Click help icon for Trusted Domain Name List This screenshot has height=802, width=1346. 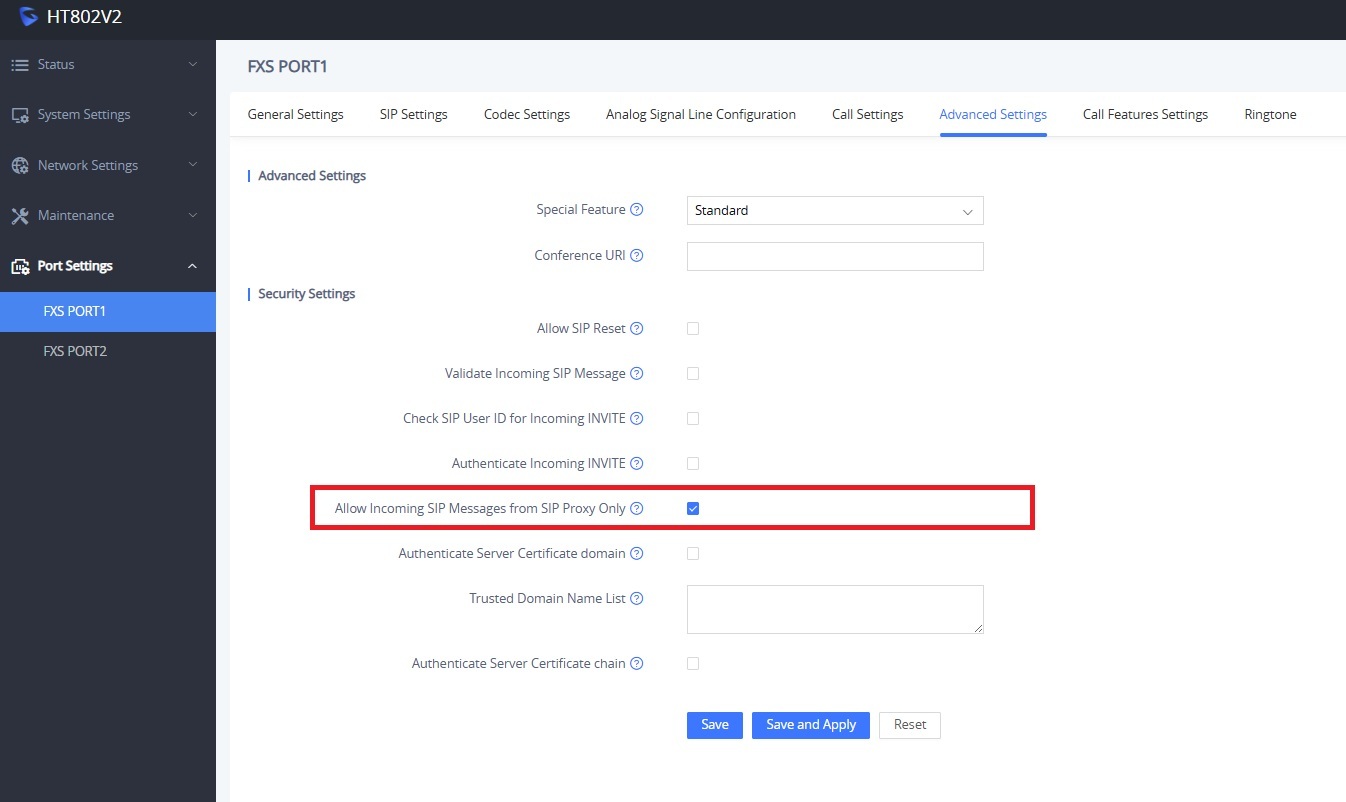click(x=637, y=599)
